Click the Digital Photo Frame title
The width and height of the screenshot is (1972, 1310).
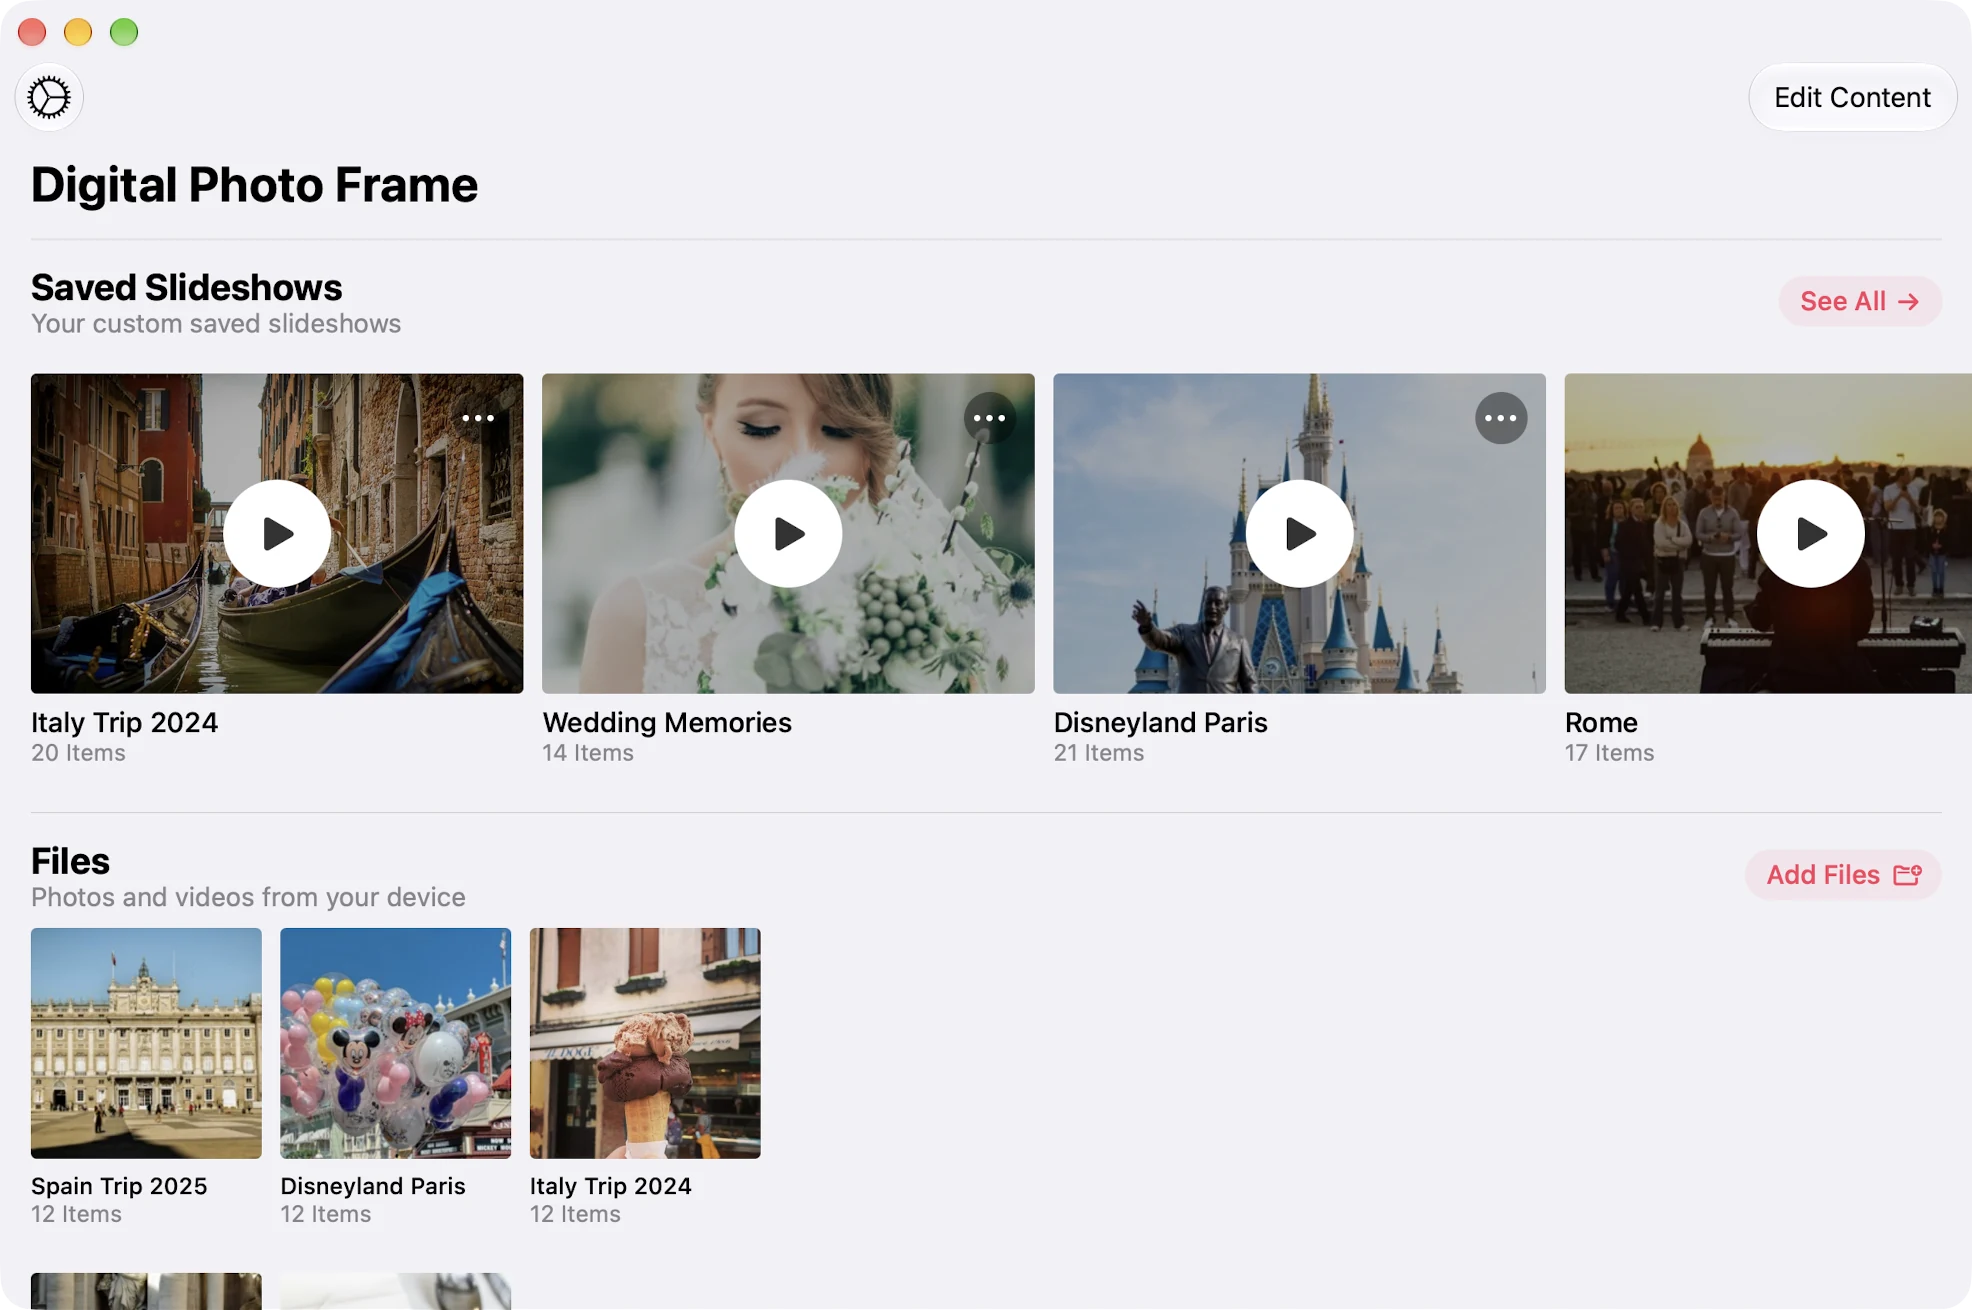pyautogui.click(x=254, y=185)
